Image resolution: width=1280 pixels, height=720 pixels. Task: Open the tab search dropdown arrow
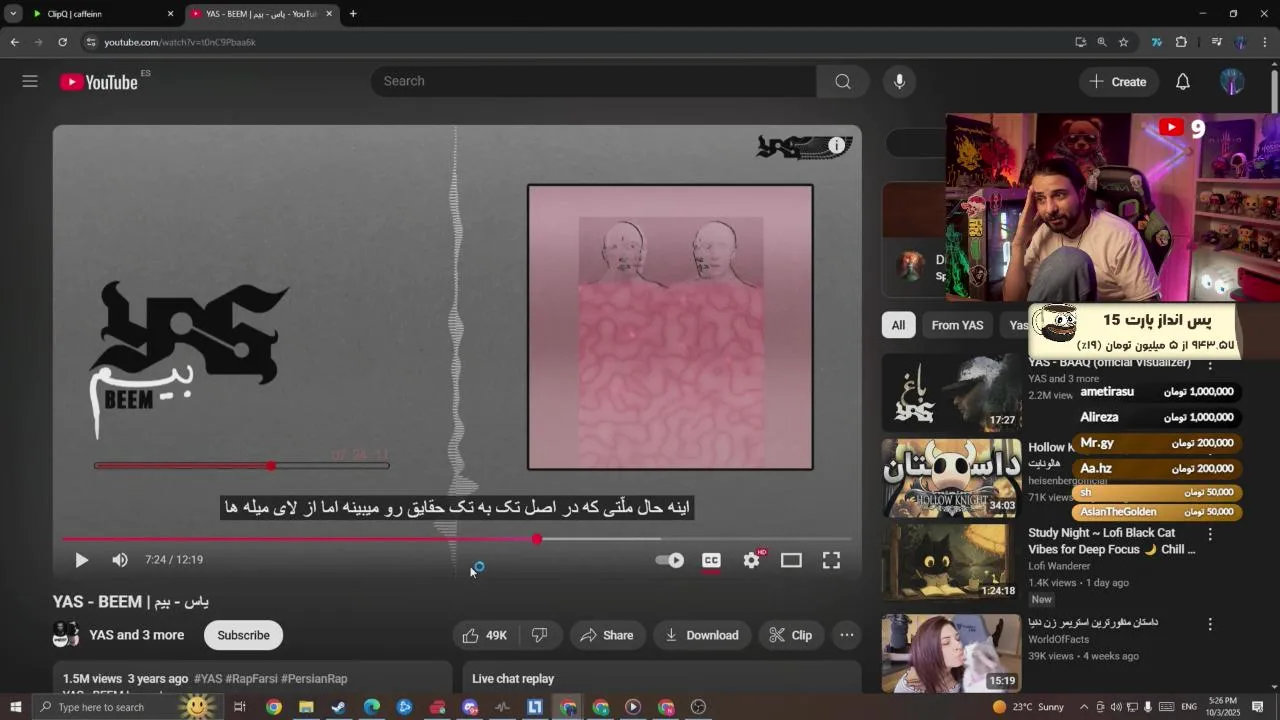13,14
